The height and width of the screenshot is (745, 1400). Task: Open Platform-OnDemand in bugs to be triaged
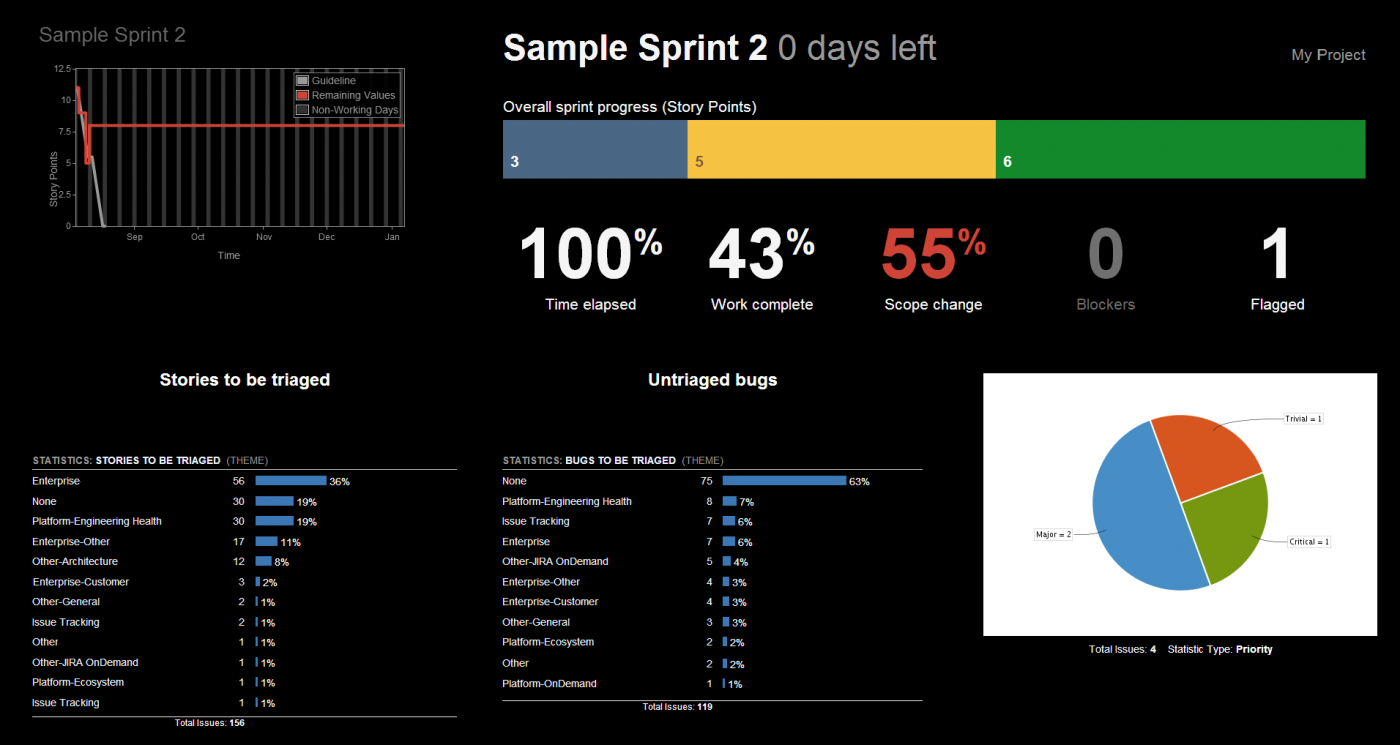549,684
